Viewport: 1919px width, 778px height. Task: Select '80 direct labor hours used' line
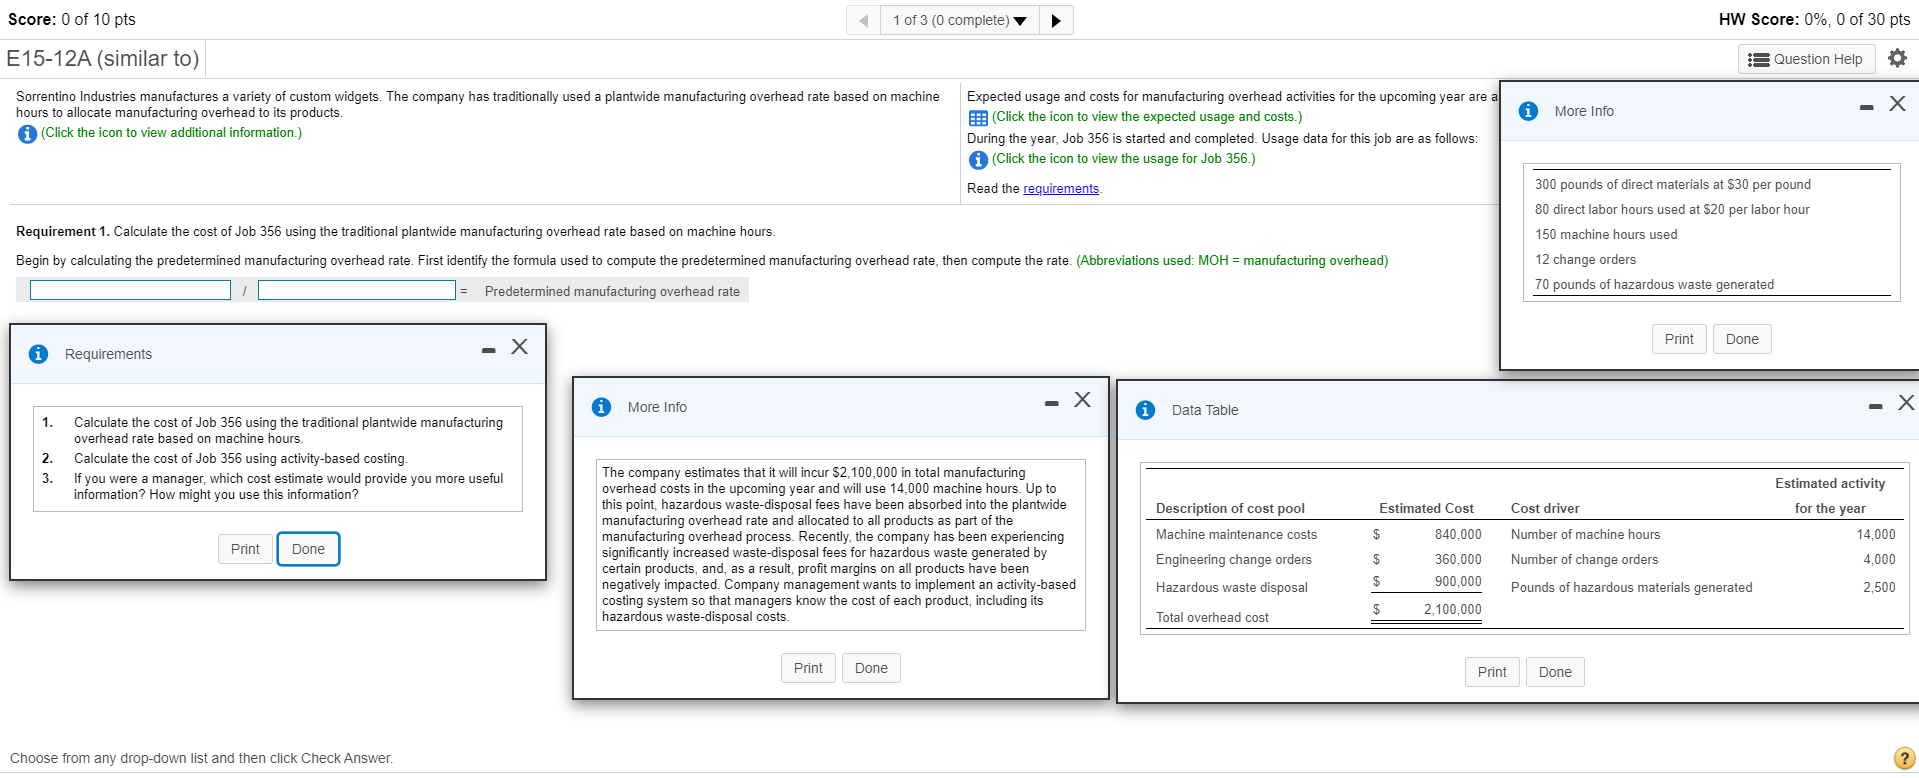(1672, 210)
